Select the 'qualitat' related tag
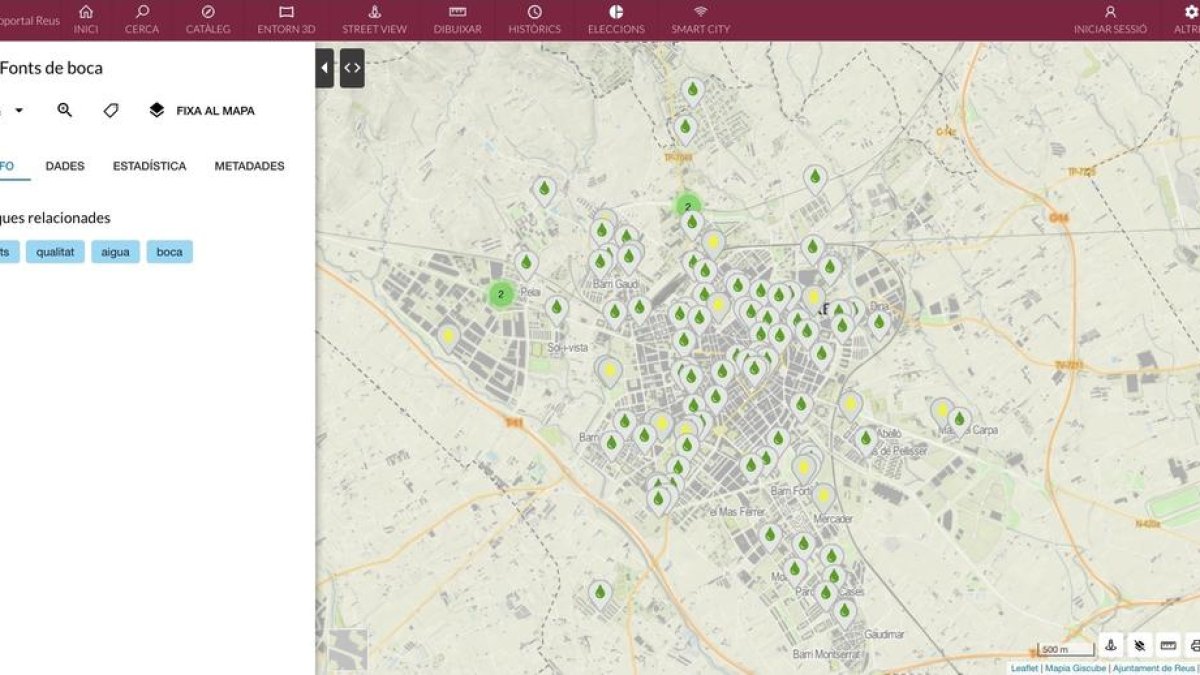The image size is (1200, 675). coord(55,252)
